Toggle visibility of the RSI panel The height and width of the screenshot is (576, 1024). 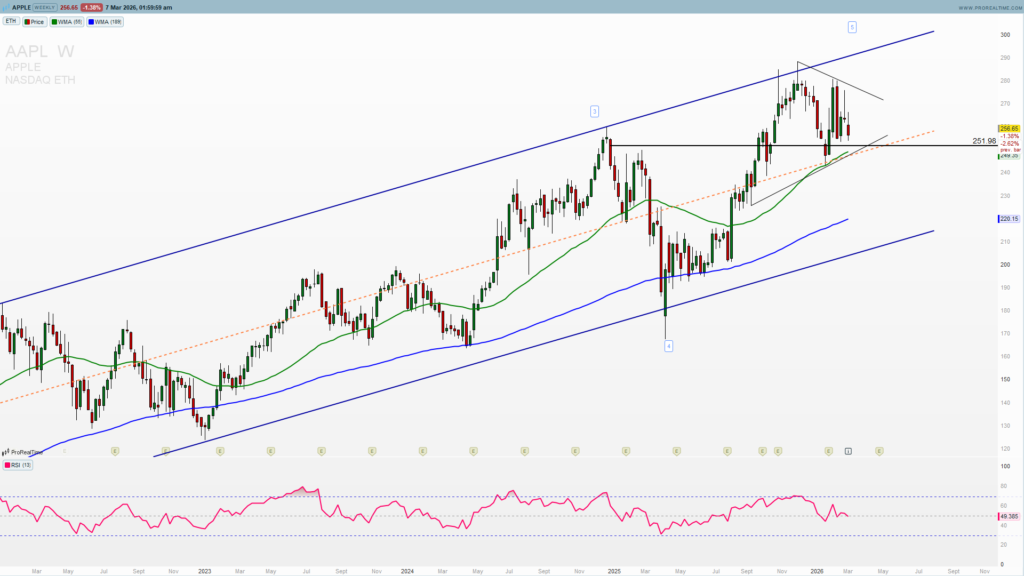[8, 465]
